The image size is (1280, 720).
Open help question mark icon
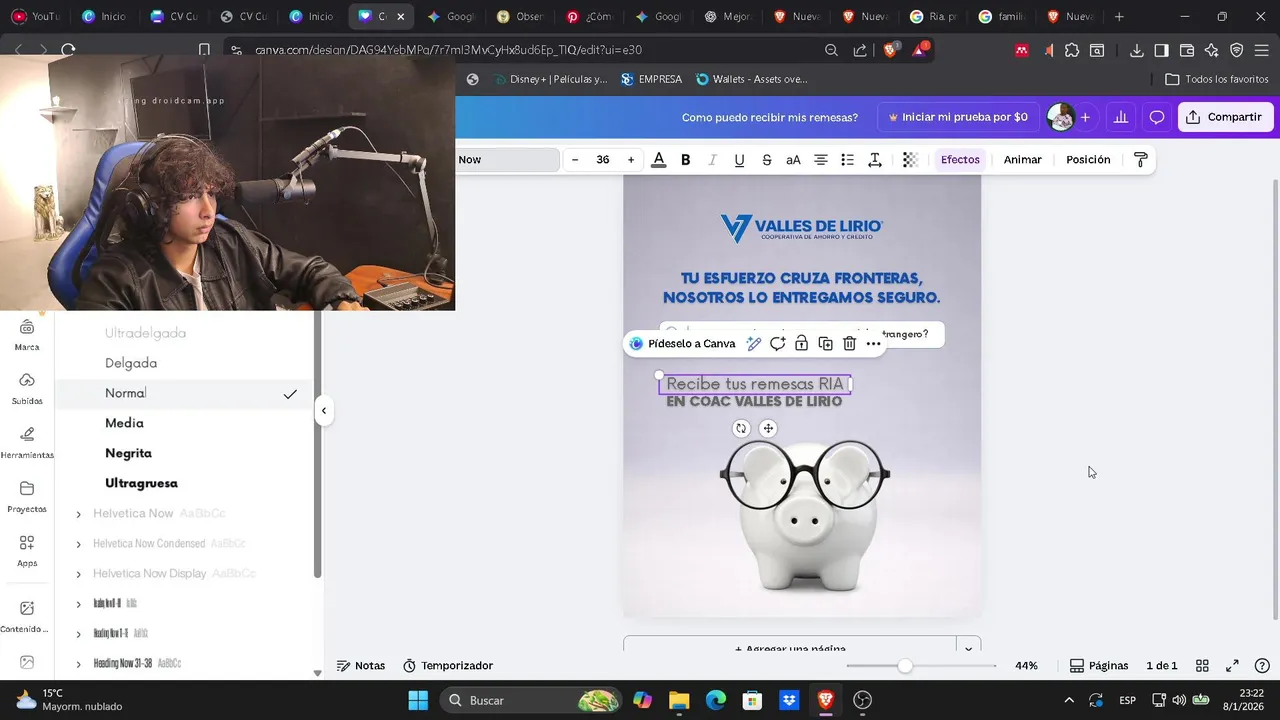coord(1262,666)
